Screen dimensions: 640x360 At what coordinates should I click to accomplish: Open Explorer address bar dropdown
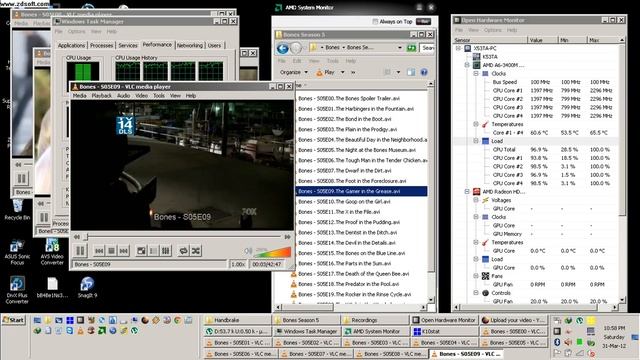400,48
